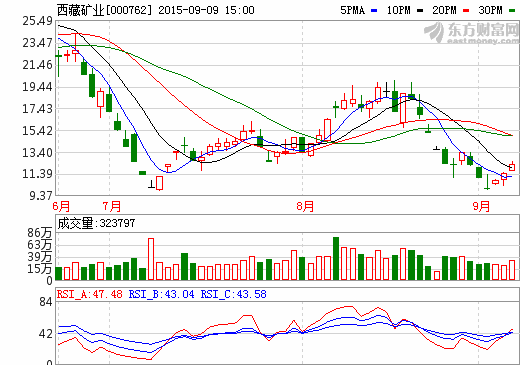Click the 84 RSI axis label
520x365 pixels.
click(x=46, y=302)
